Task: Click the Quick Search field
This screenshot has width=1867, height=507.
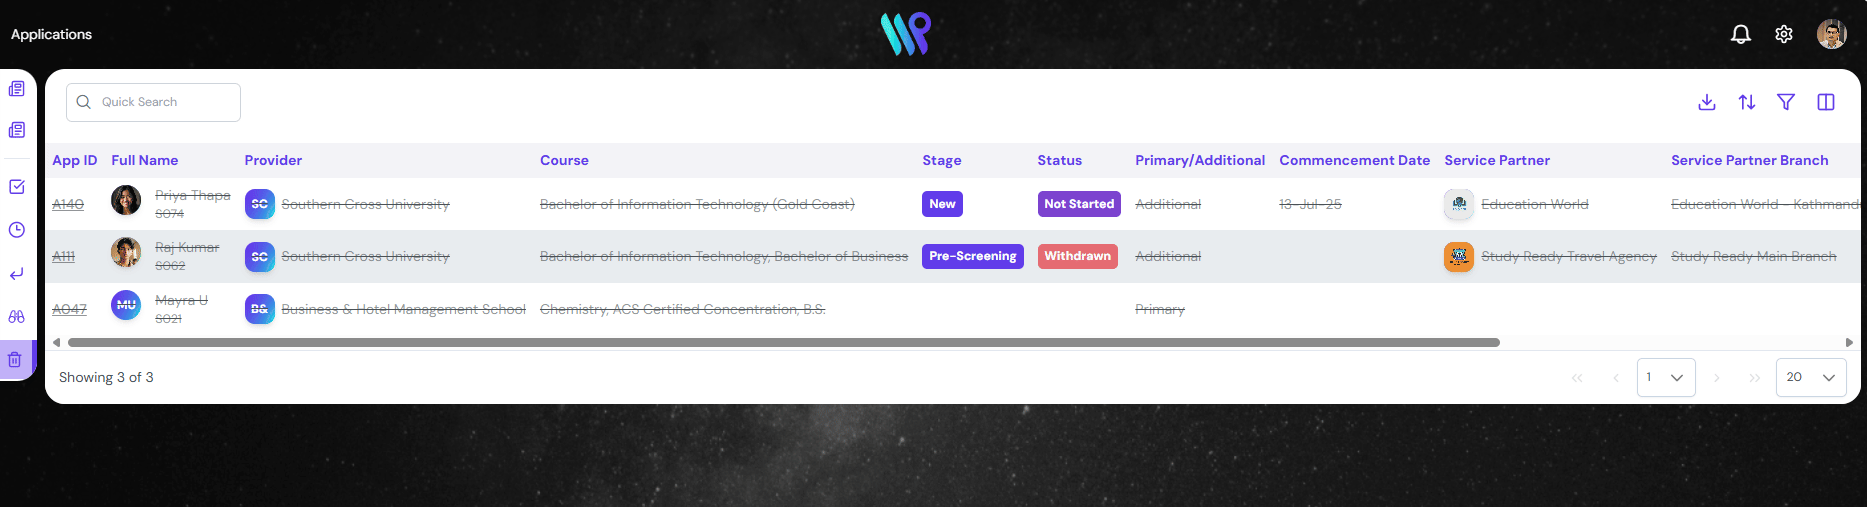Action: coord(153,102)
